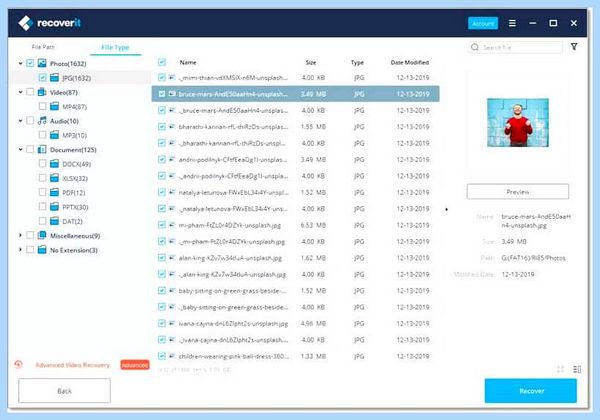Click the MP4(87) folder icon

click(x=54, y=106)
